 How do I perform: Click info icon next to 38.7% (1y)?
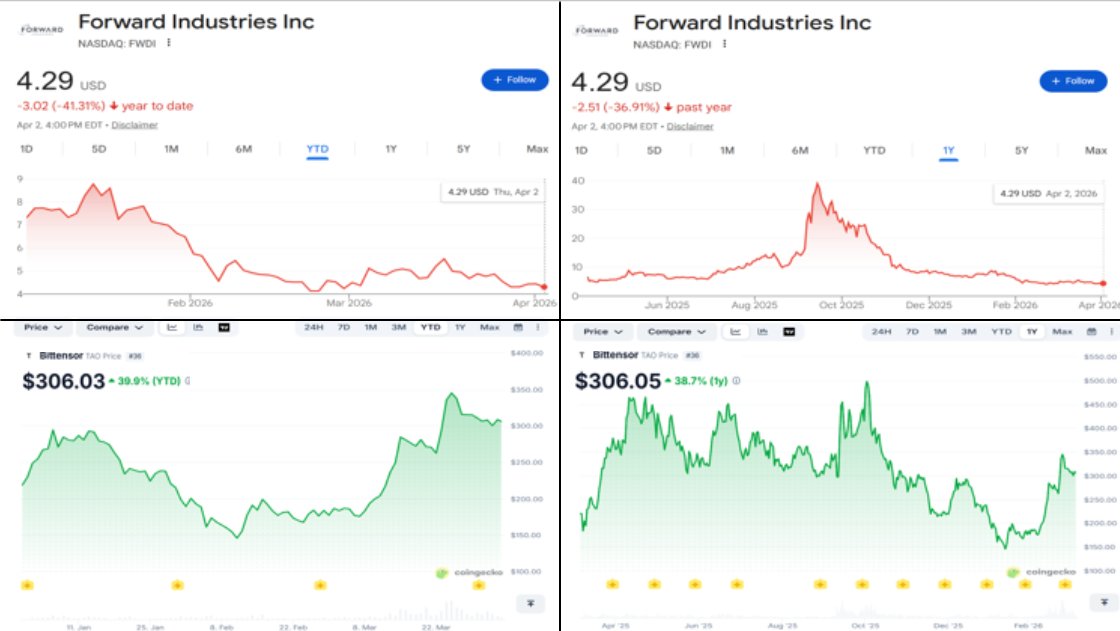[x=737, y=381]
